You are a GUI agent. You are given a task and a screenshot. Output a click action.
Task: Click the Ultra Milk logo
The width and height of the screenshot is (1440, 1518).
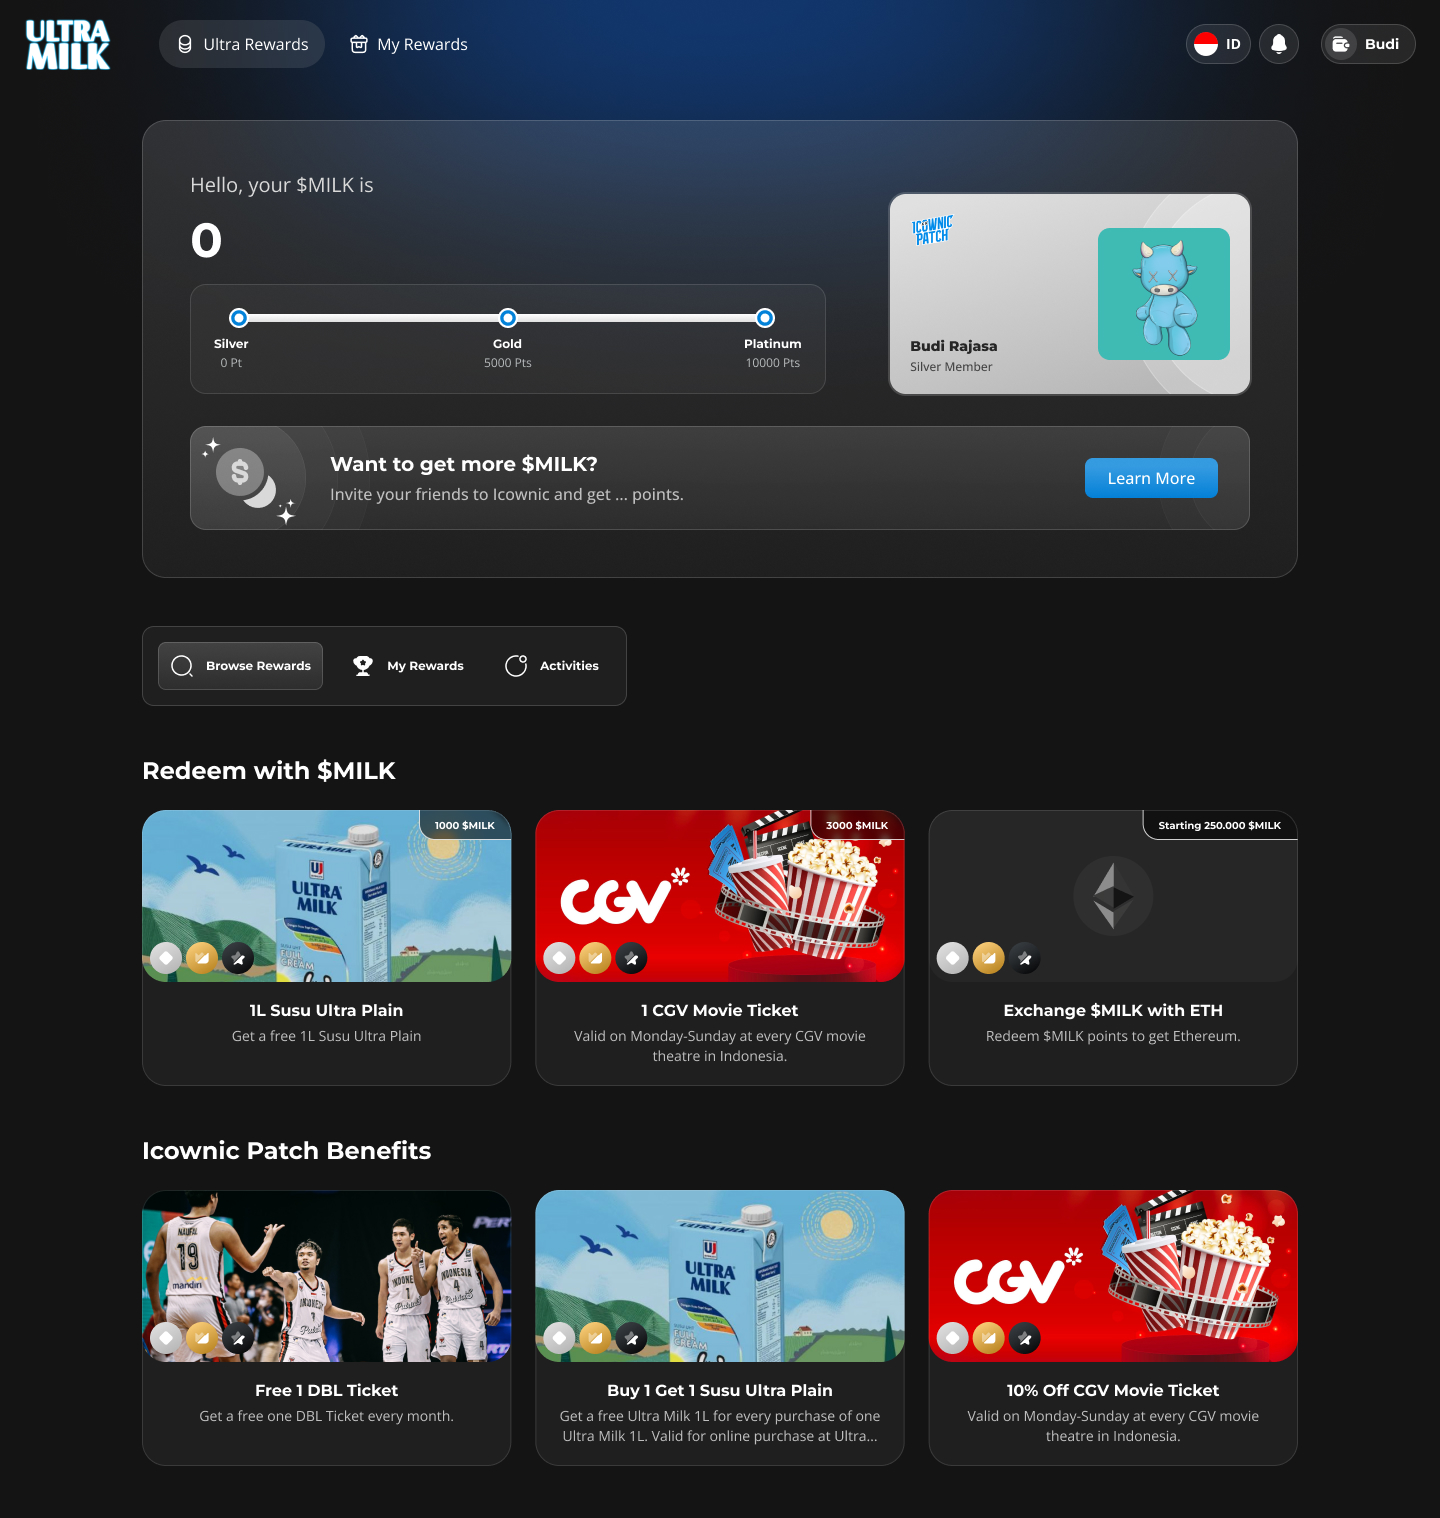click(68, 45)
